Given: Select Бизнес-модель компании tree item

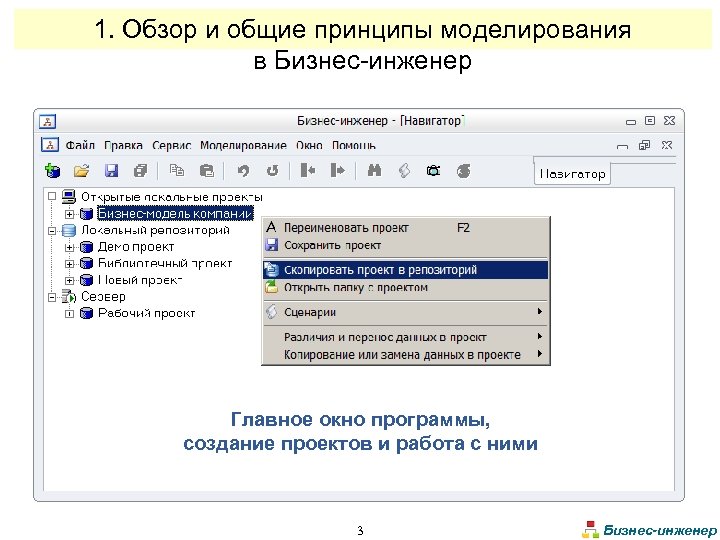Looking at the screenshot, I should tap(175, 214).
